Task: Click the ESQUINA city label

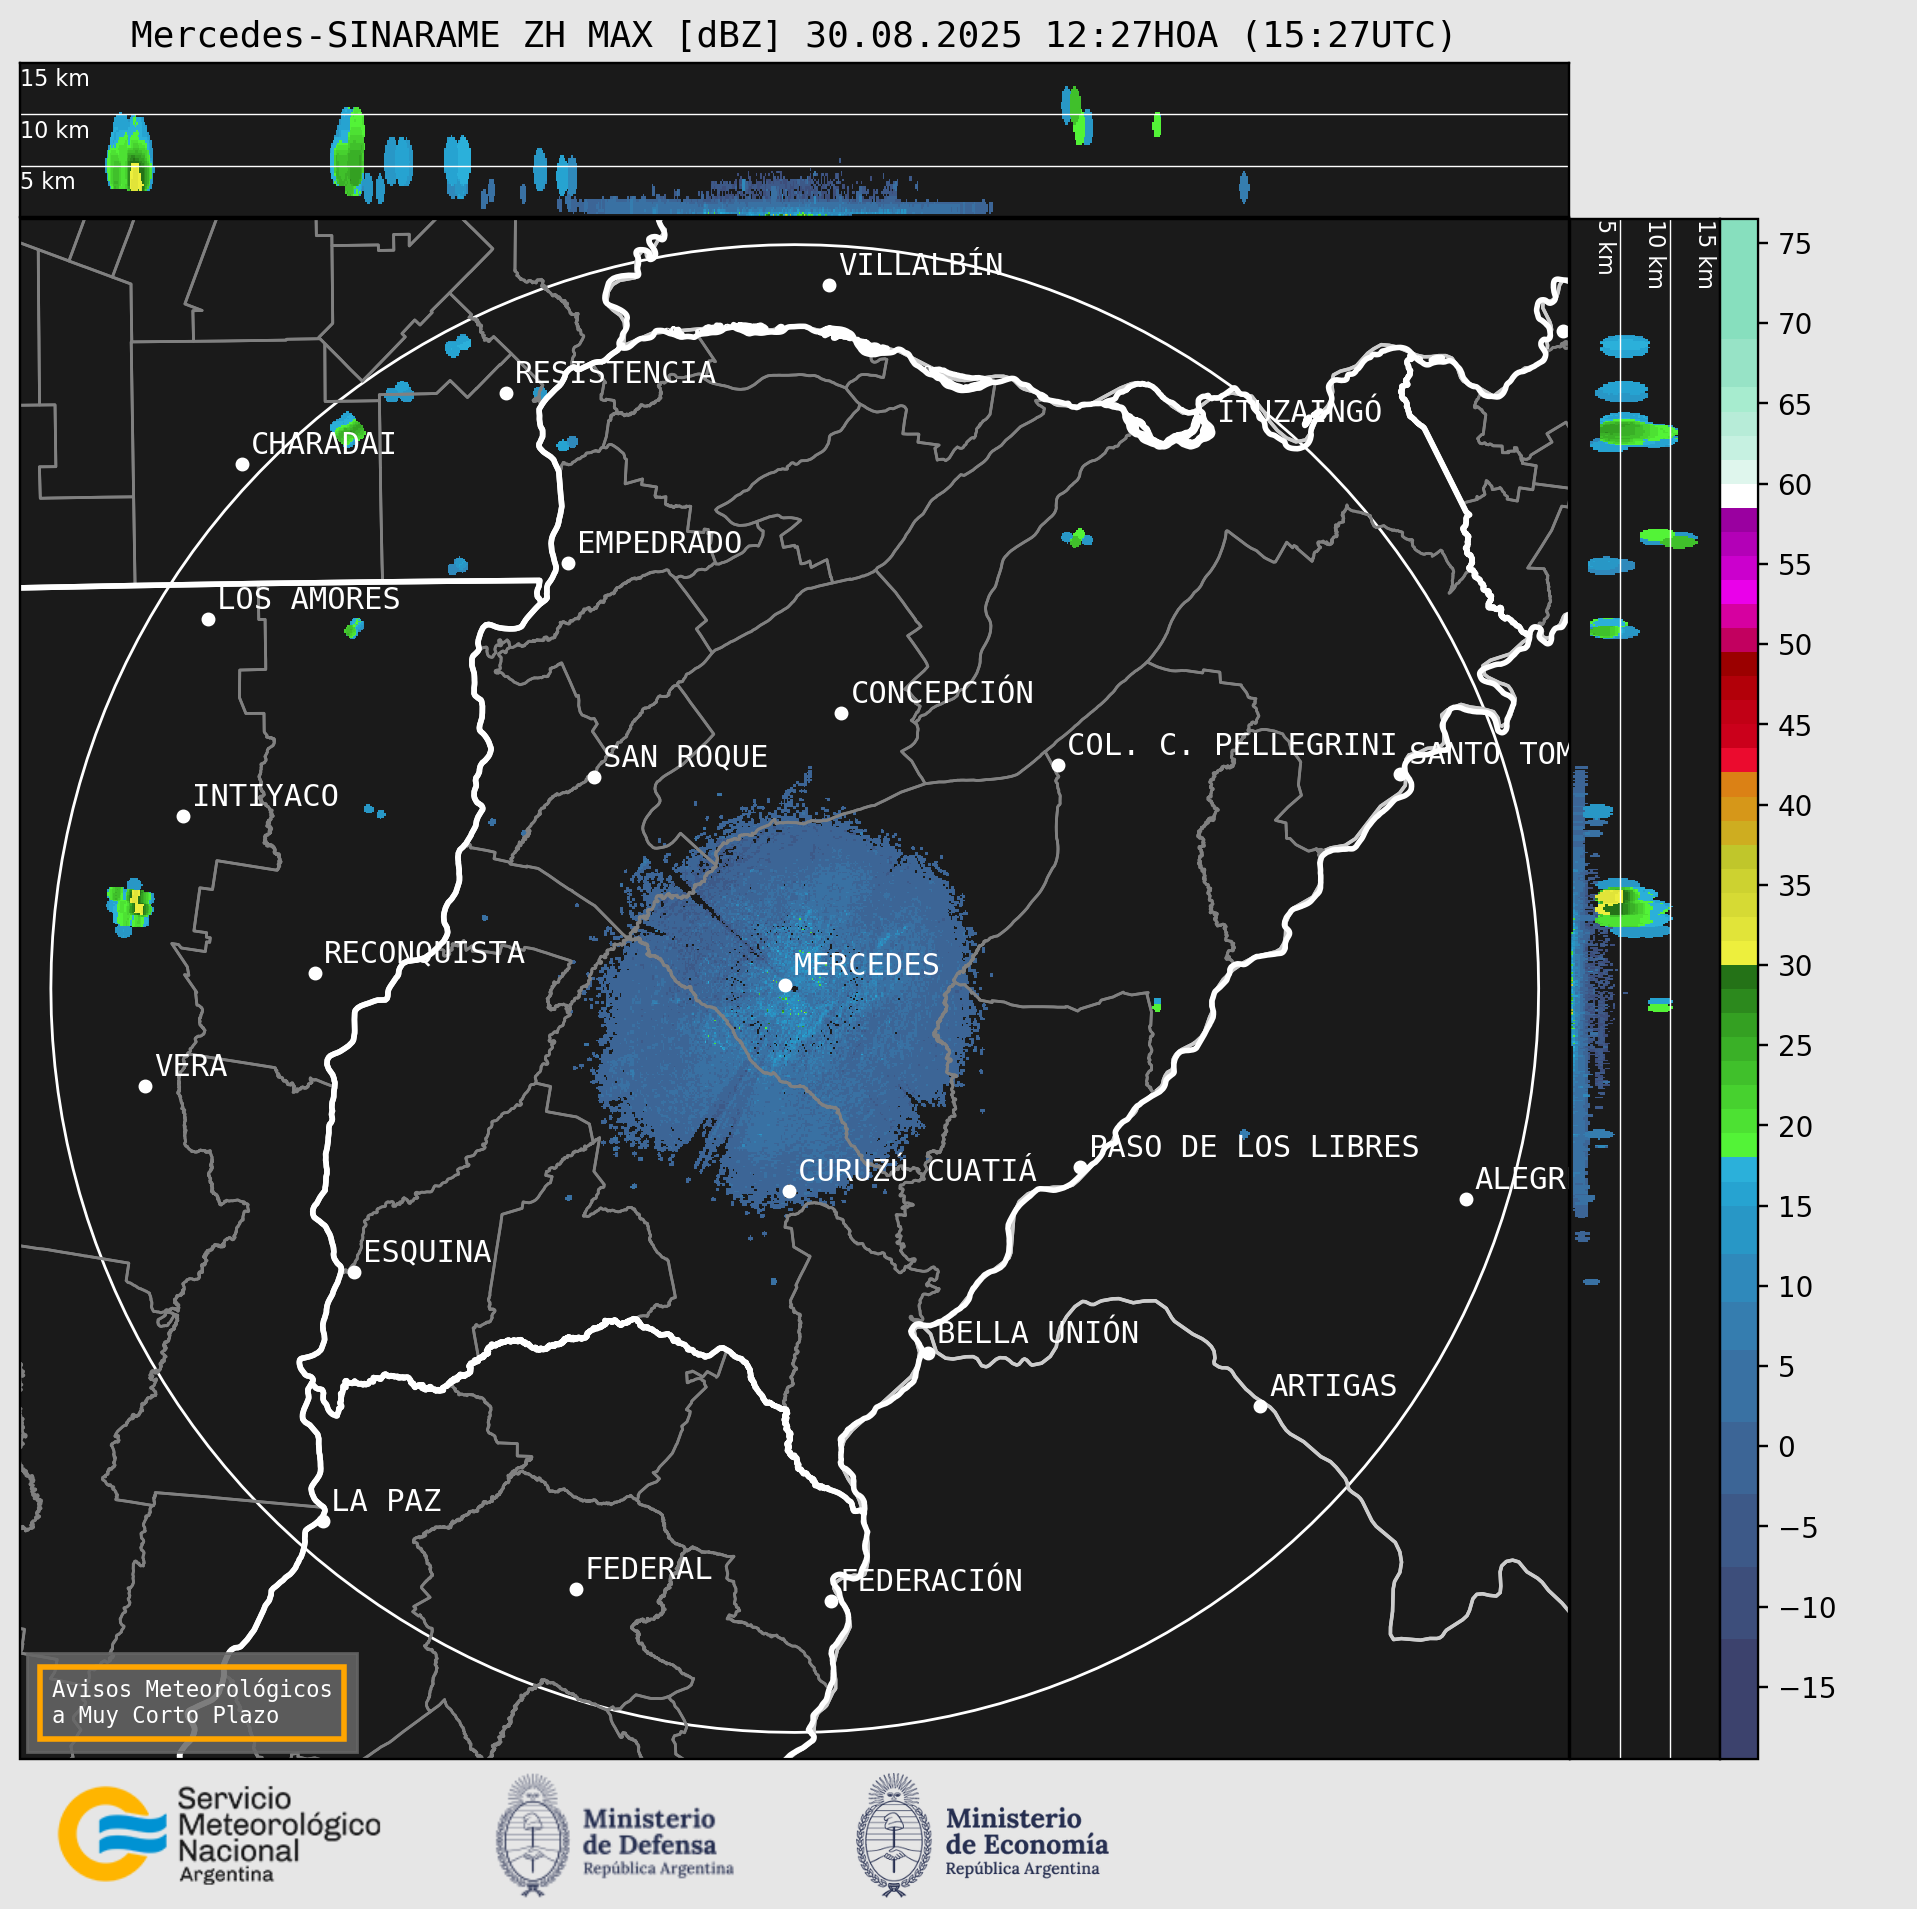Action: click(x=427, y=1252)
